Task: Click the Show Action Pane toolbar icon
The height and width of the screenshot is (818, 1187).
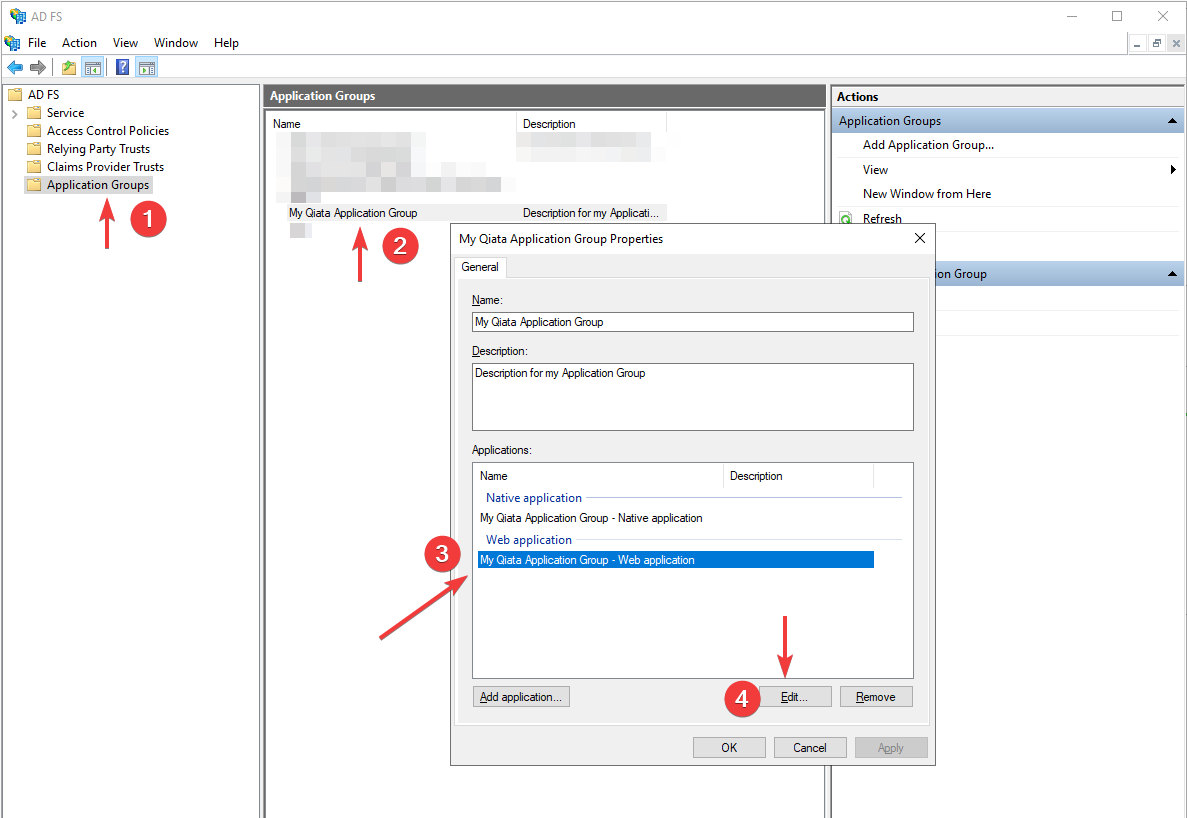Action: (146, 67)
